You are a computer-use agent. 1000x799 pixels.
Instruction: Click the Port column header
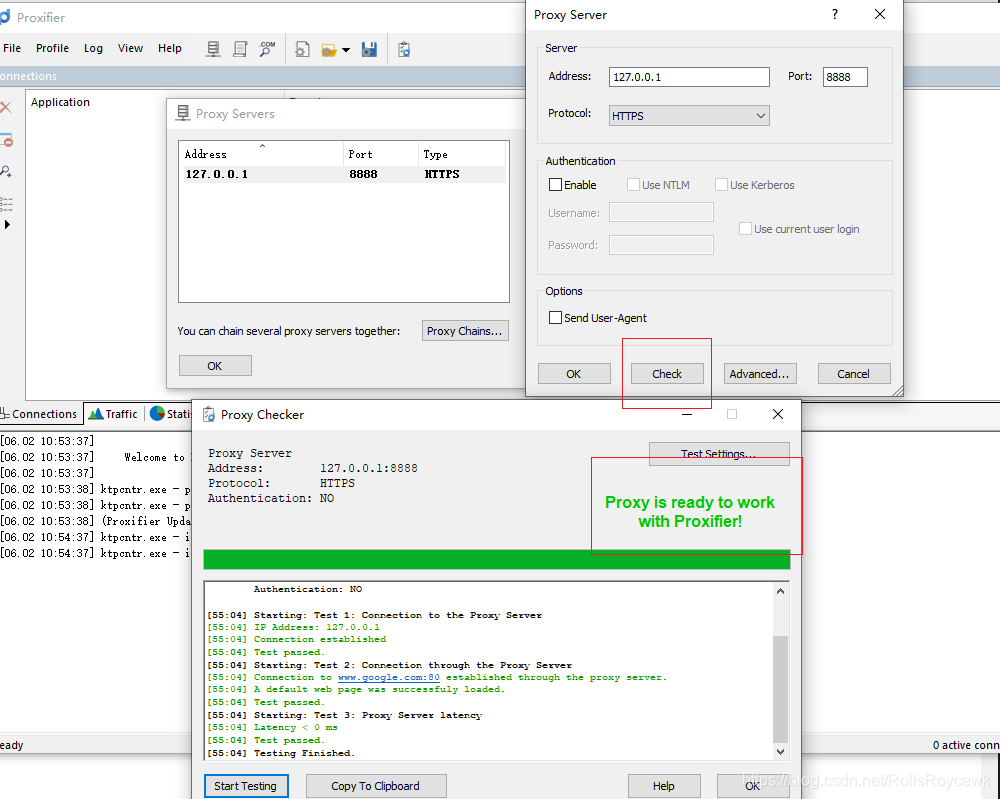point(381,154)
